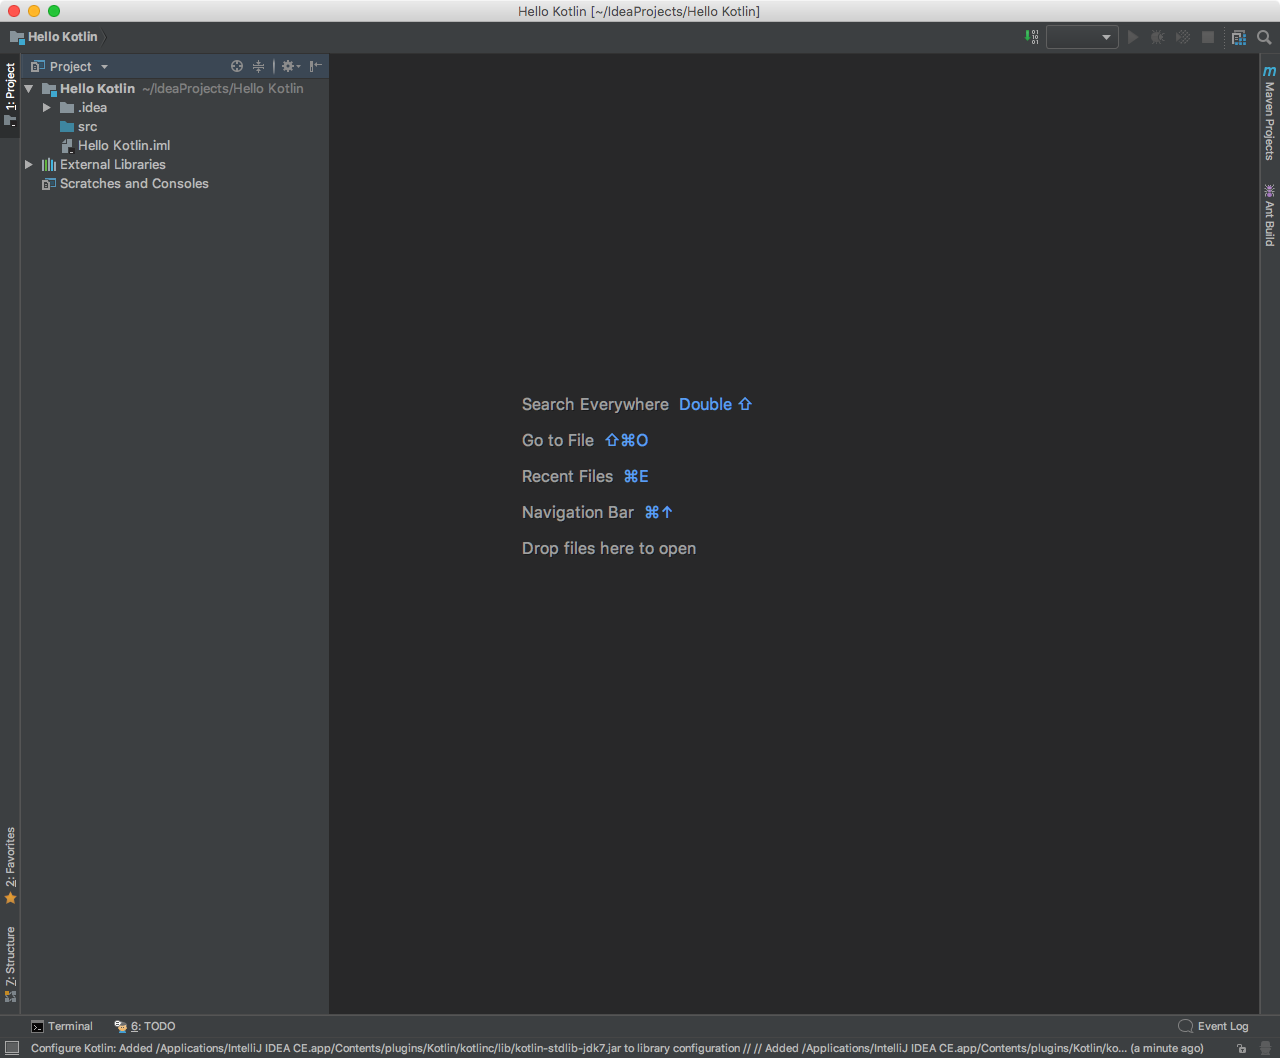
Task: Open the 6: TODO tool window
Action: [x=145, y=1026]
